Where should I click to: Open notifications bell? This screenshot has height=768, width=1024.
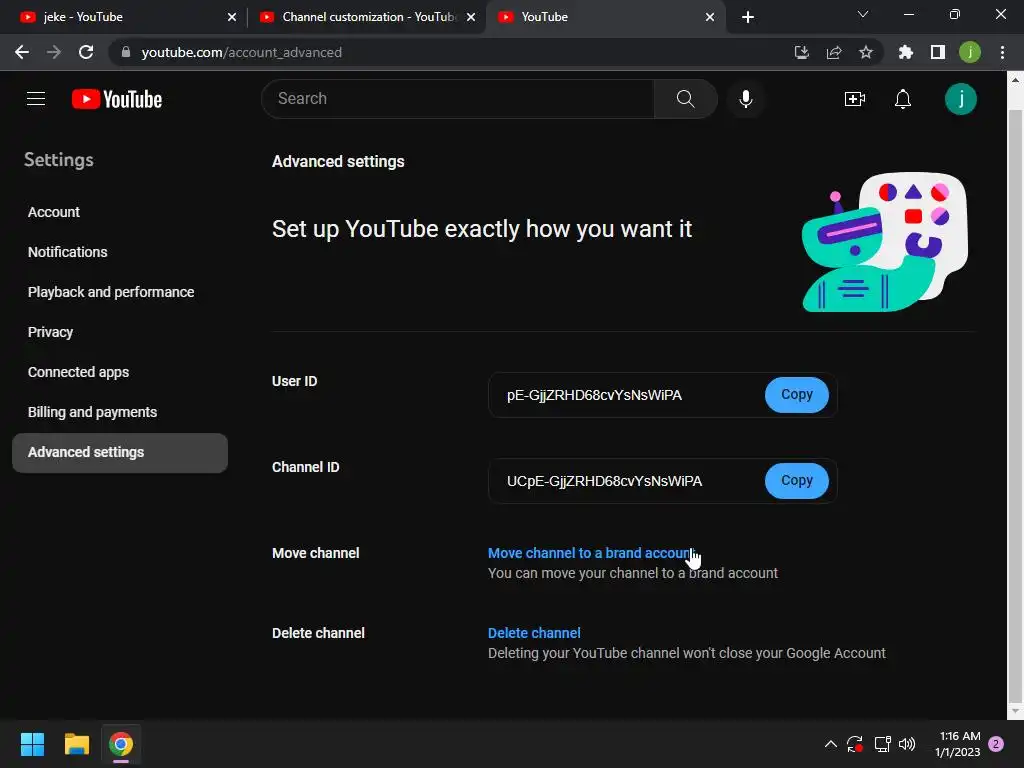[x=903, y=99]
